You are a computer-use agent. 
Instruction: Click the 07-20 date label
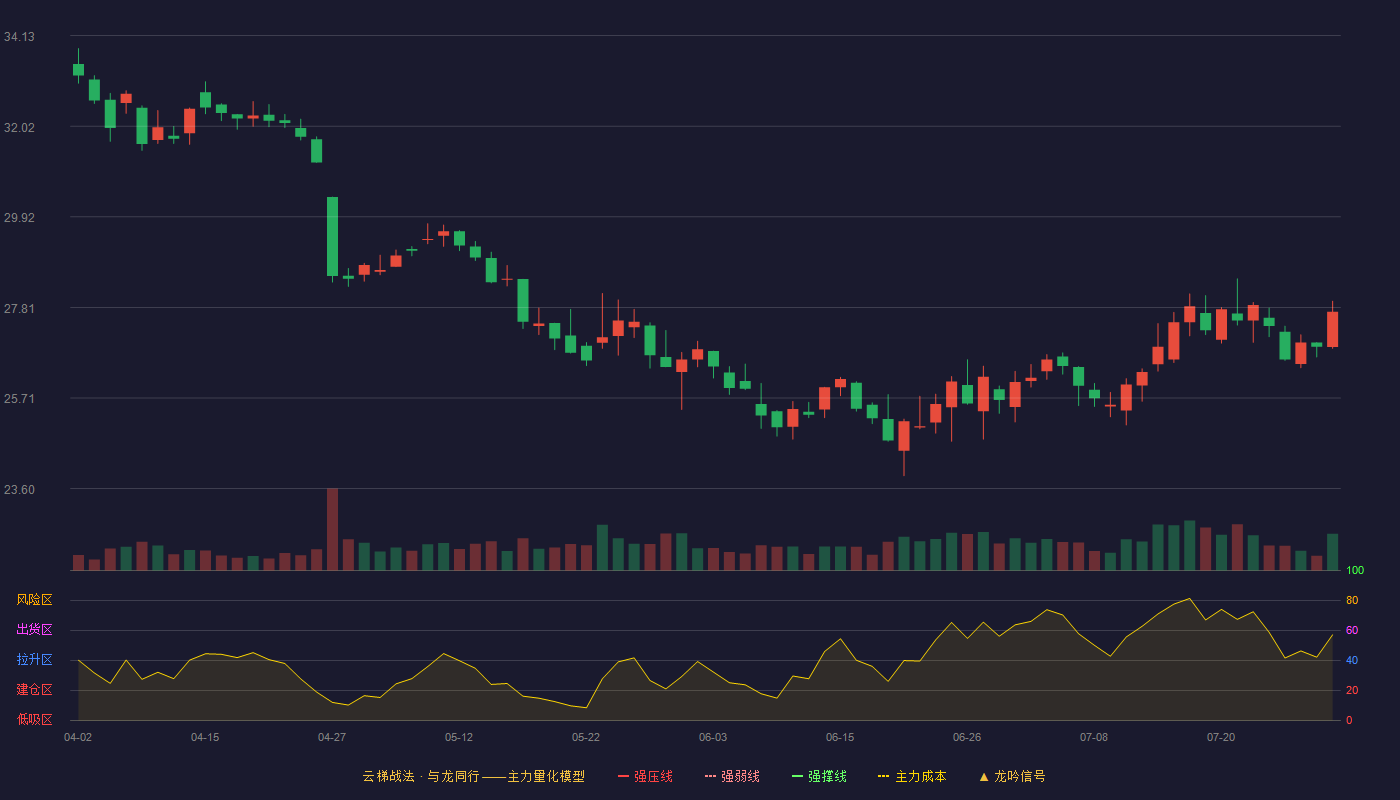pos(1221,737)
